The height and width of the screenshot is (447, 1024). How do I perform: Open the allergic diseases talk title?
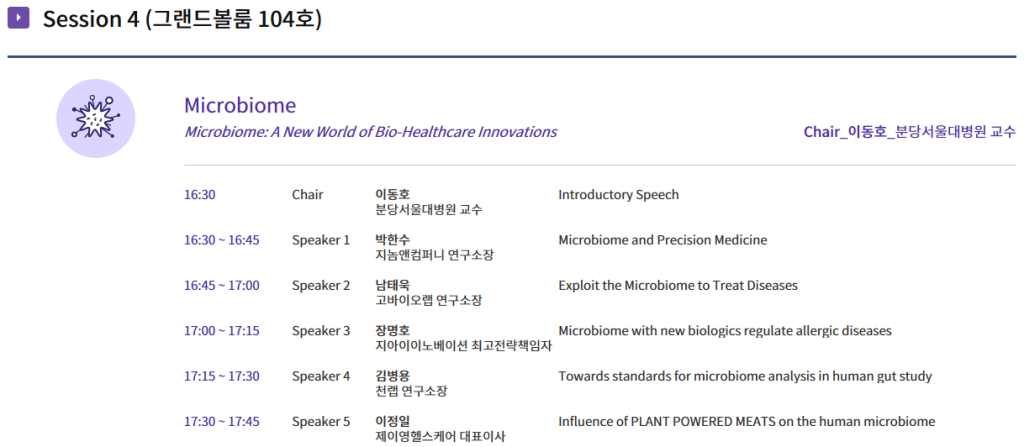click(x=725, y=331)
